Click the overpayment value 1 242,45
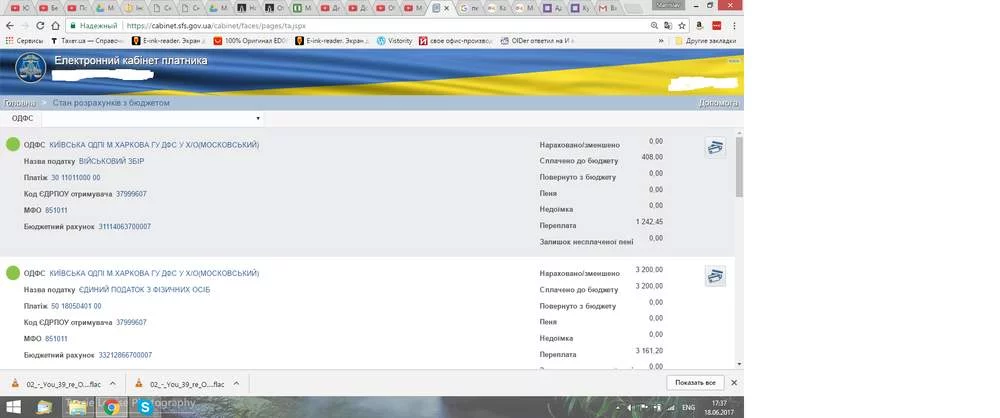 tap(649, 221)
